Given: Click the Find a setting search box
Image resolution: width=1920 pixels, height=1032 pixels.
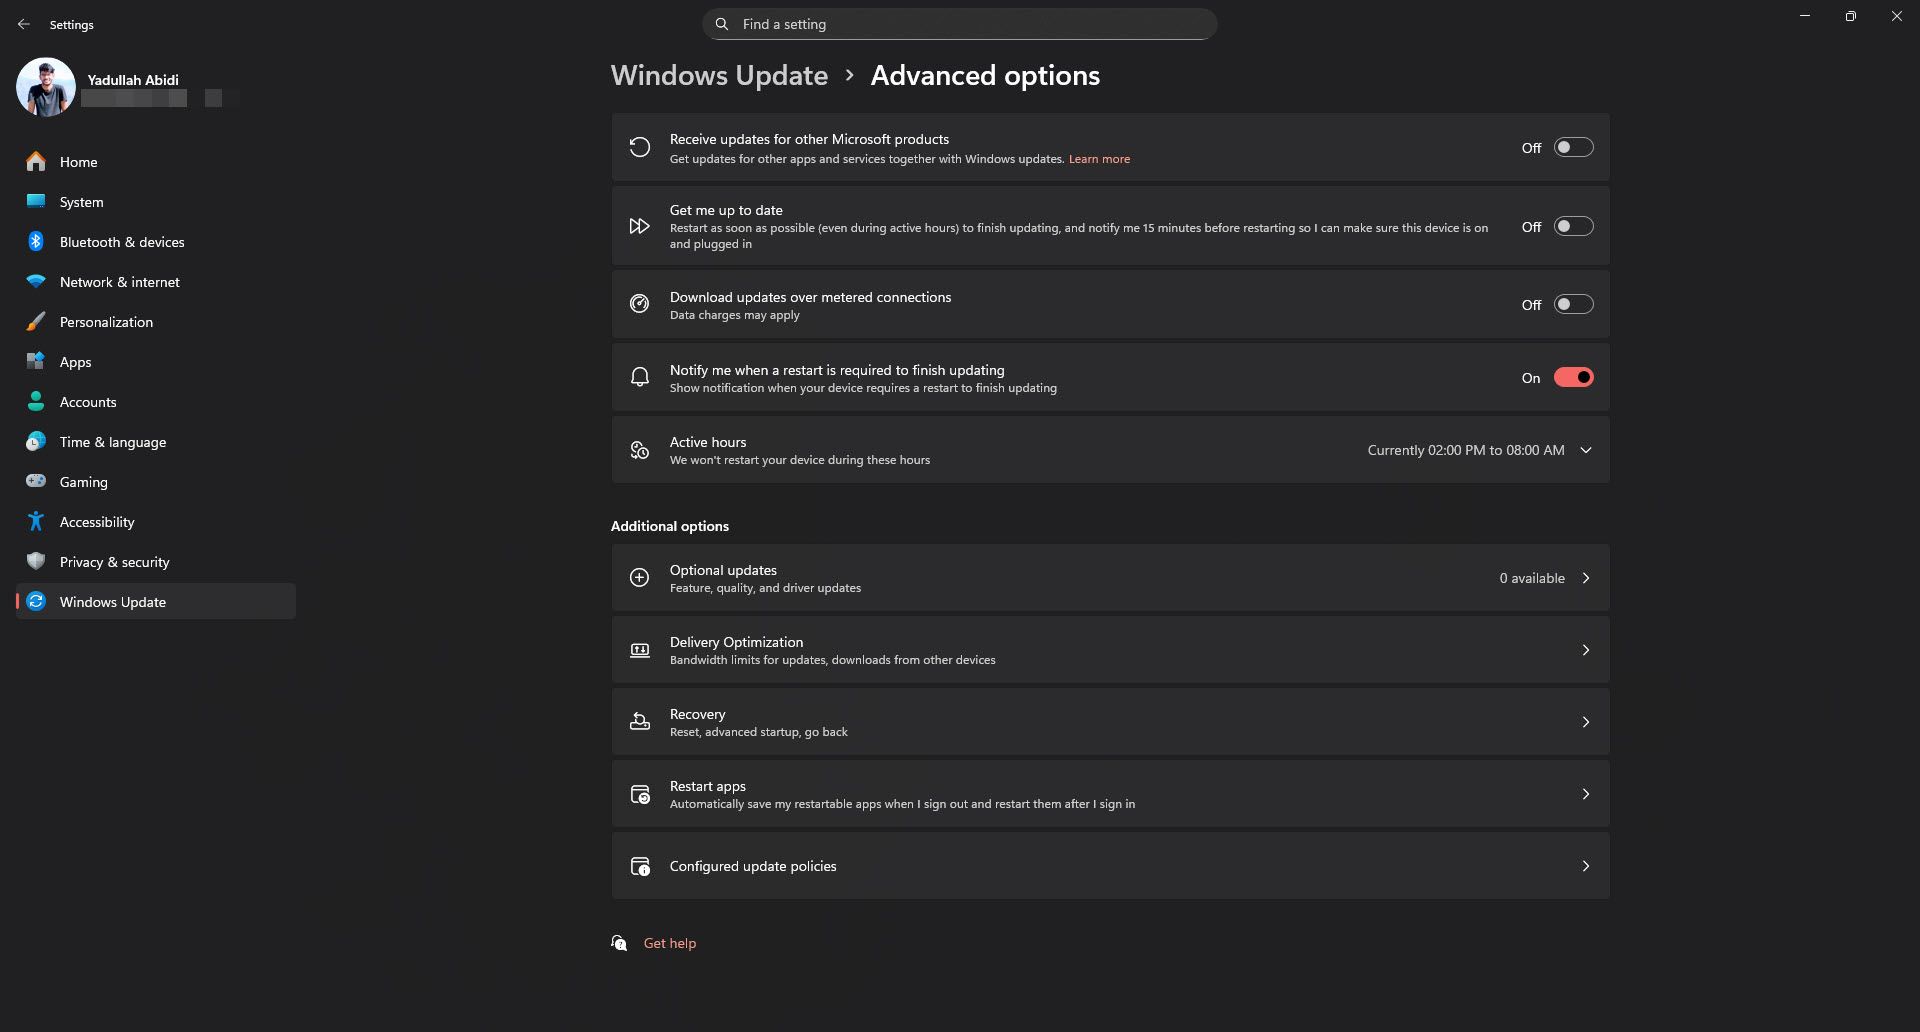Looking at the screenshot, I should (x=958, y=23).
